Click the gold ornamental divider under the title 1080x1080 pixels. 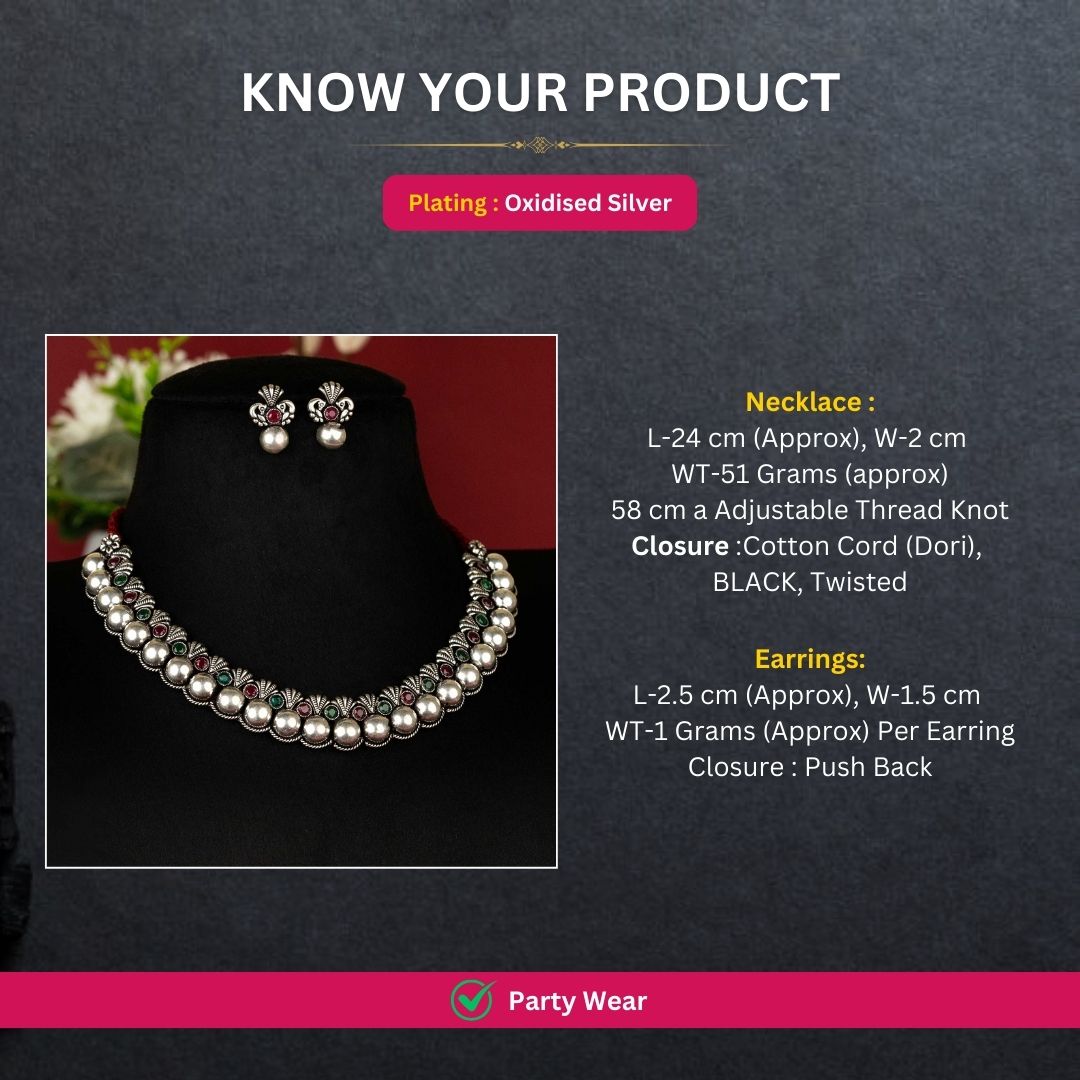[540, 145]
